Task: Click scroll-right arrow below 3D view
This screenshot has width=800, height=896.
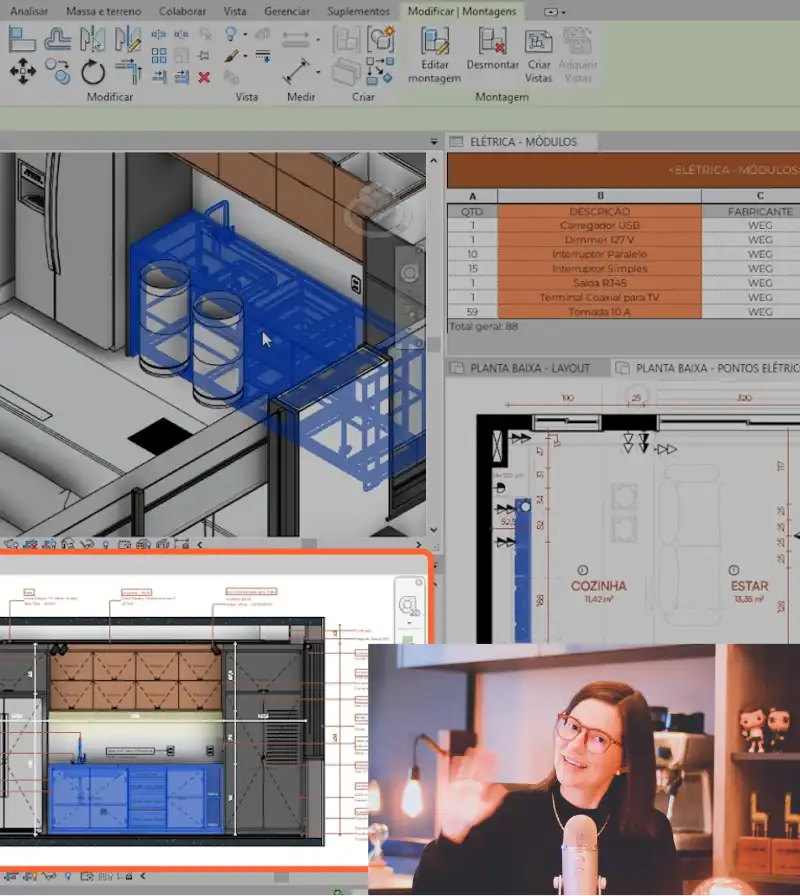Action: click(x=418, y=545)
